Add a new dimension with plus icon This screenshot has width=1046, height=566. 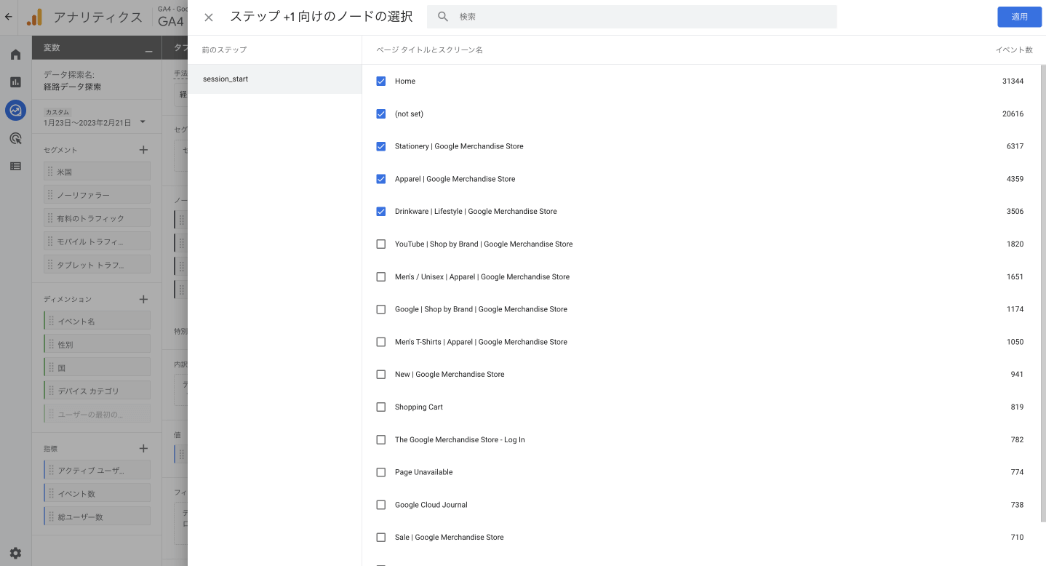[143, 300]
